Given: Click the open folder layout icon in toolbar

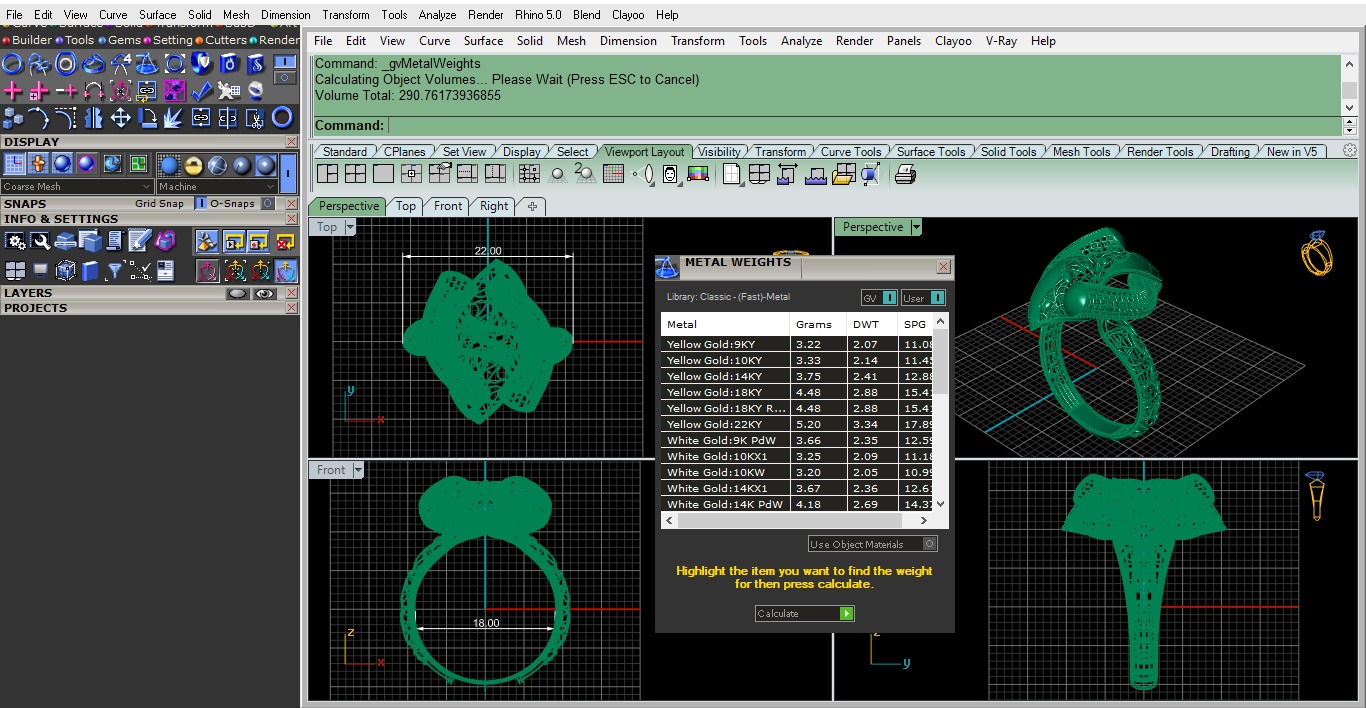Looking at the screenshot, I should click(x=842, y=174).
